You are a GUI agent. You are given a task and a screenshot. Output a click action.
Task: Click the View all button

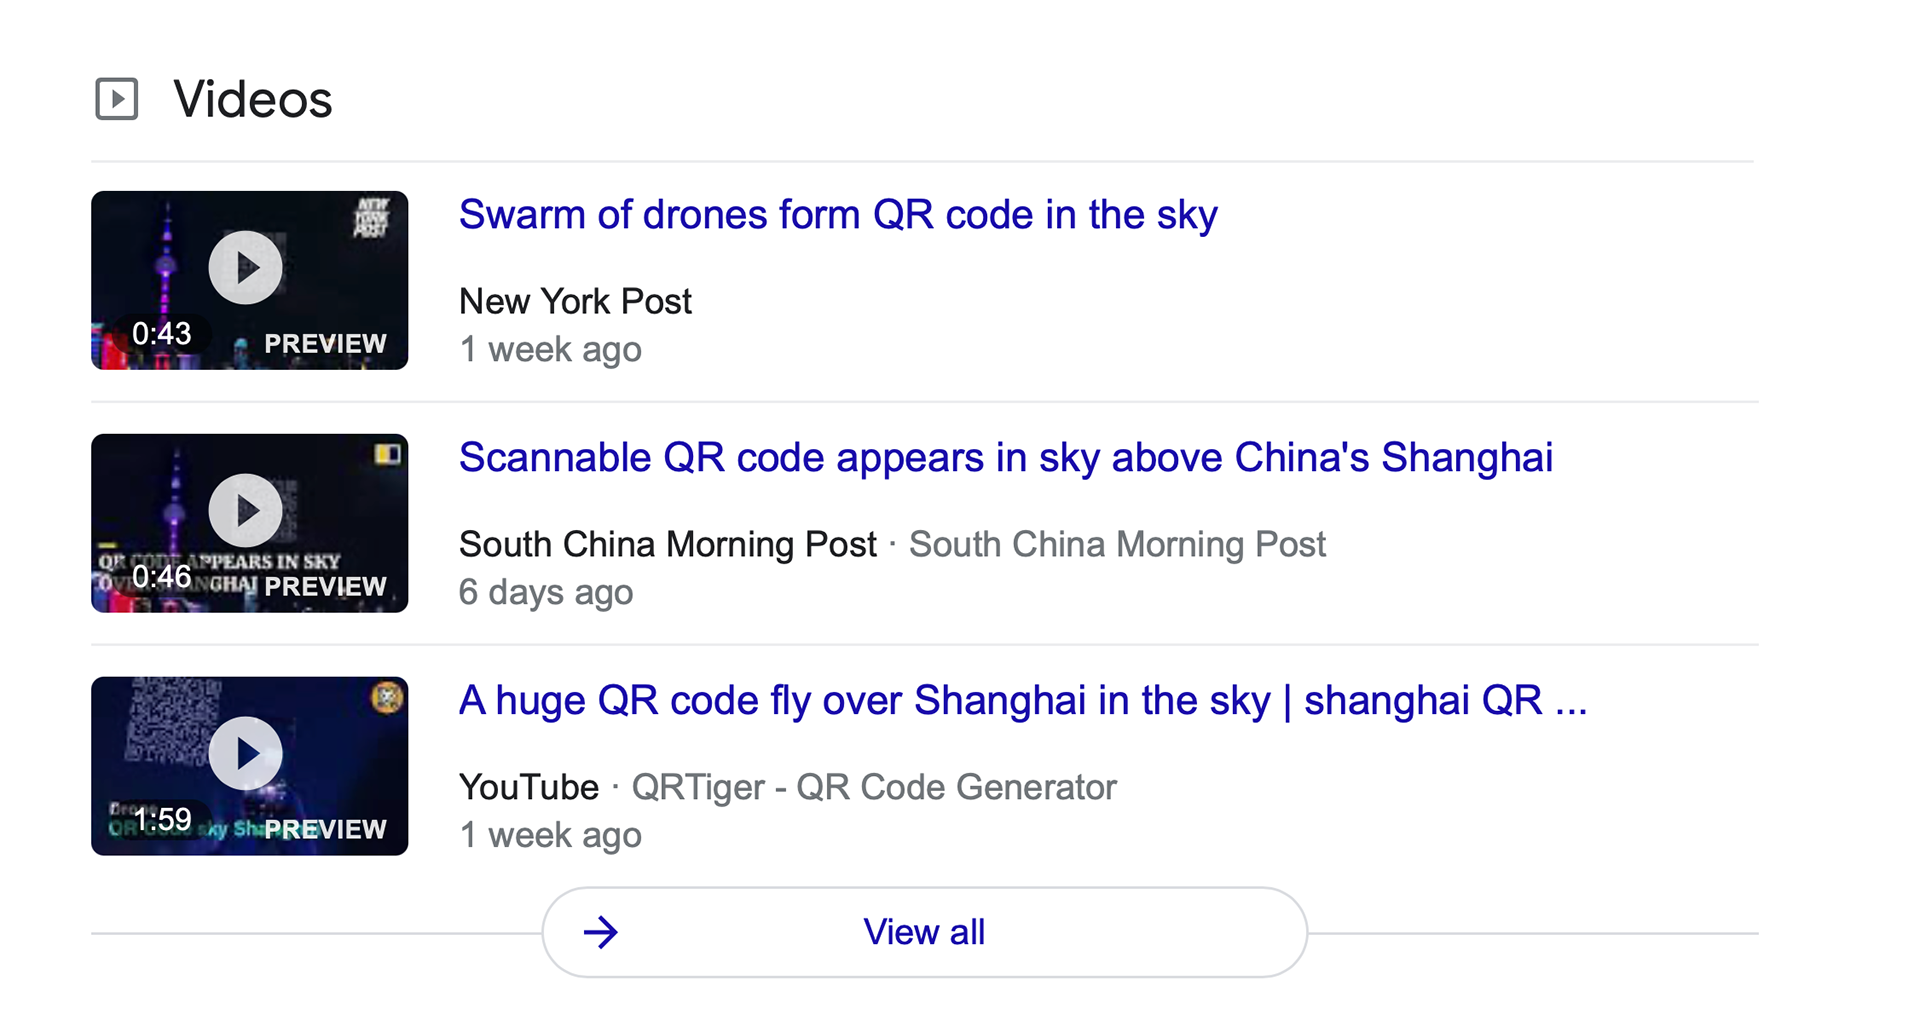pos(925,932)
